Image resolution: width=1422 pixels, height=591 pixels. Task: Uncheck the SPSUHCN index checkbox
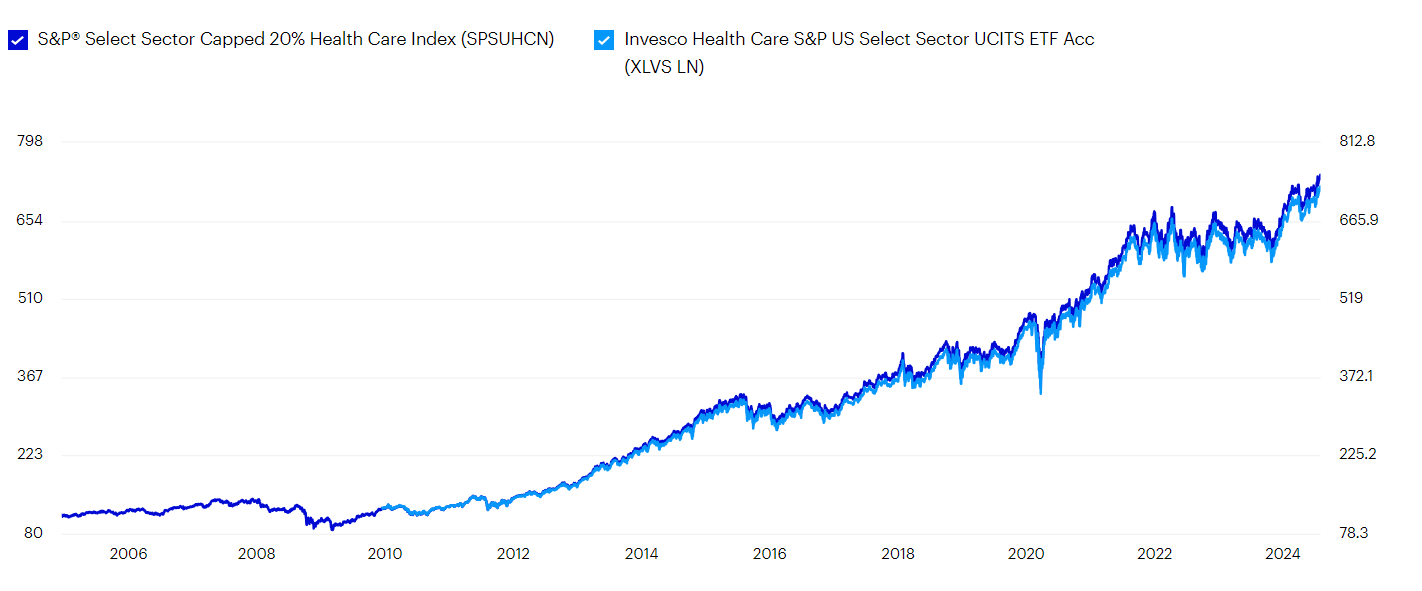(x=17, y=40)
